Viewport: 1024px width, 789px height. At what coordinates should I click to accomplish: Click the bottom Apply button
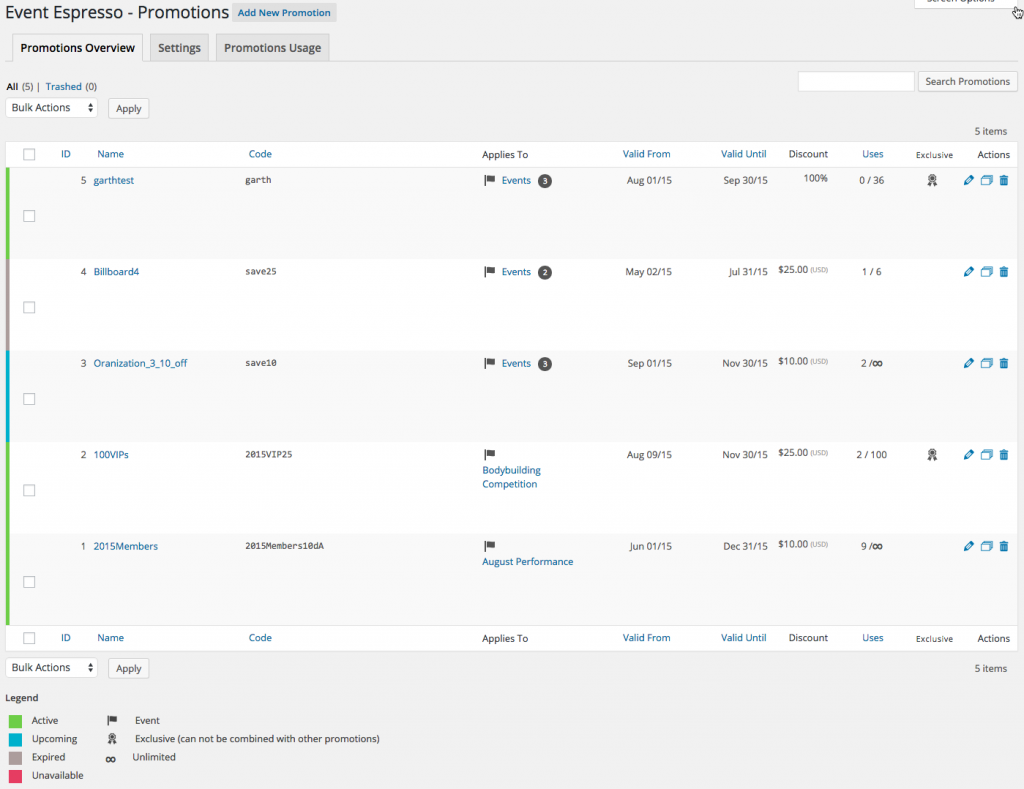[x=129, y=668]
